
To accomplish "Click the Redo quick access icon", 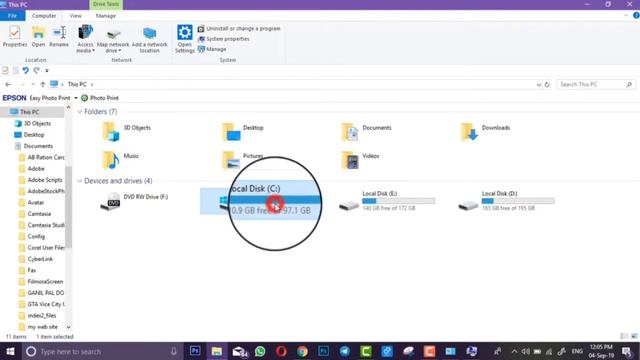I will tap(37, 70).
